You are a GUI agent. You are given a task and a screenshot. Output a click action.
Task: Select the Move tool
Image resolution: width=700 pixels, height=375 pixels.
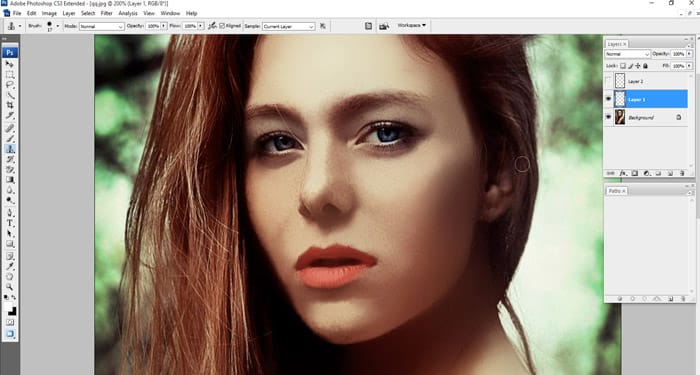click(9, 64)
